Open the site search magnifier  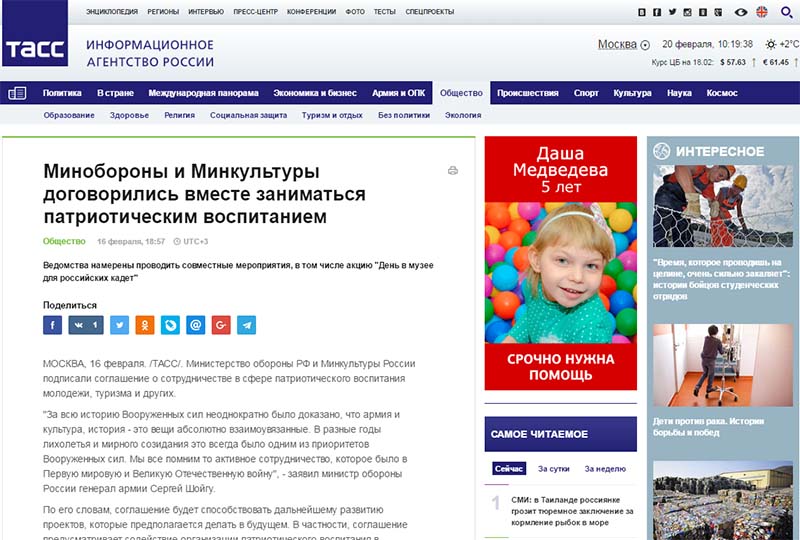click(786, 12)
